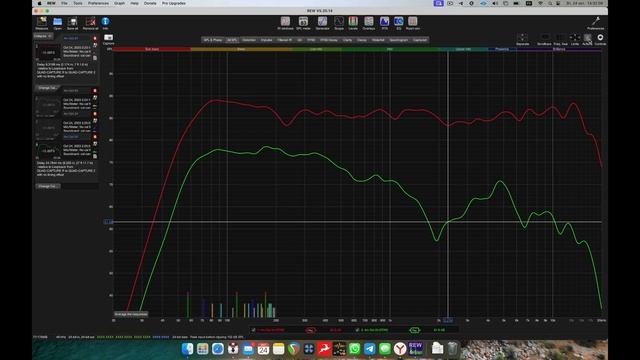Screen dimensions: 640x360
Task: Switch to the Filtered IR tab
Action: [x=284, y=40]
